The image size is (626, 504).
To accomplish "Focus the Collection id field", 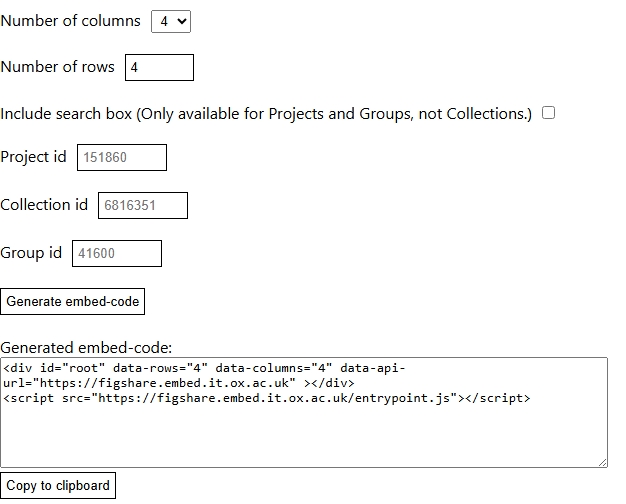I will [143, 206].
